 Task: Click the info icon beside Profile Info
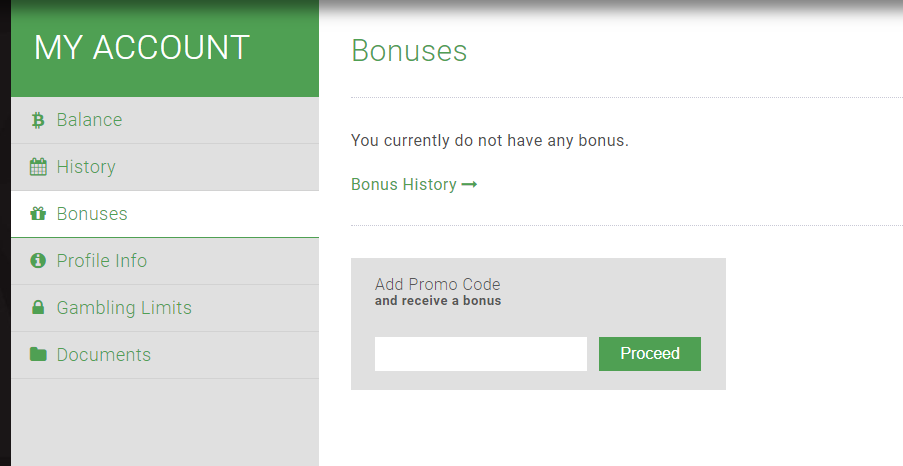tap(38, 260)
